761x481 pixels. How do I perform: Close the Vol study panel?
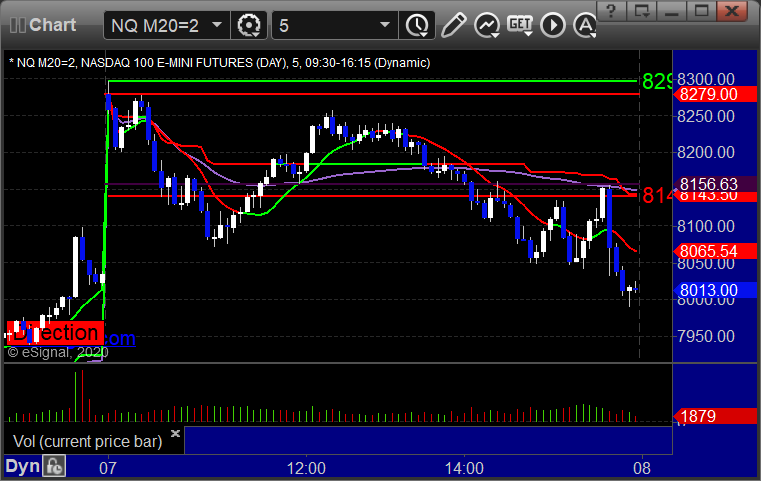click(x=175, y=433)
